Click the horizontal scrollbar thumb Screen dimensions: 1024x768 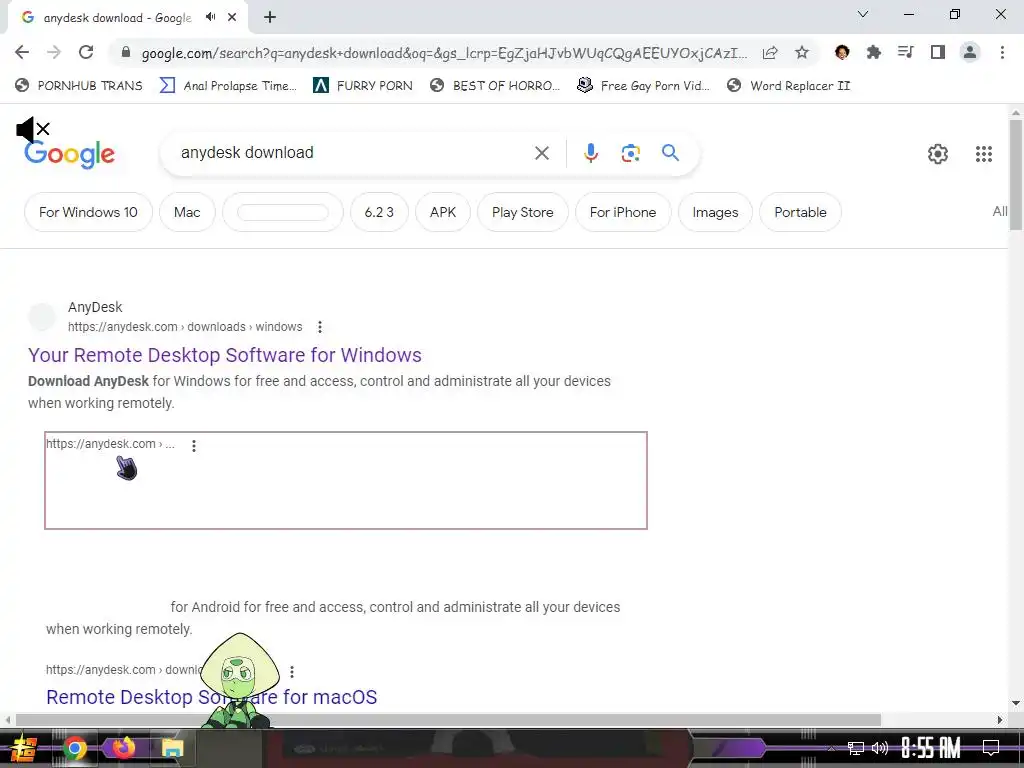coord(448,720)
